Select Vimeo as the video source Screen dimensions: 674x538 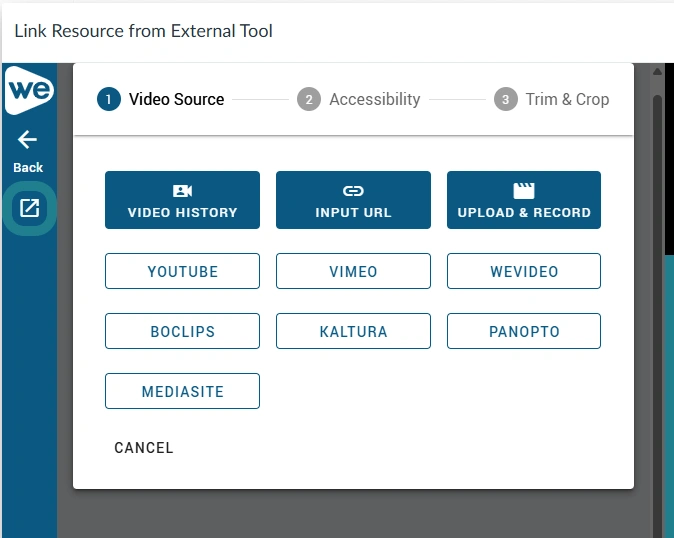pyautogui.click(x=353, y=271)
